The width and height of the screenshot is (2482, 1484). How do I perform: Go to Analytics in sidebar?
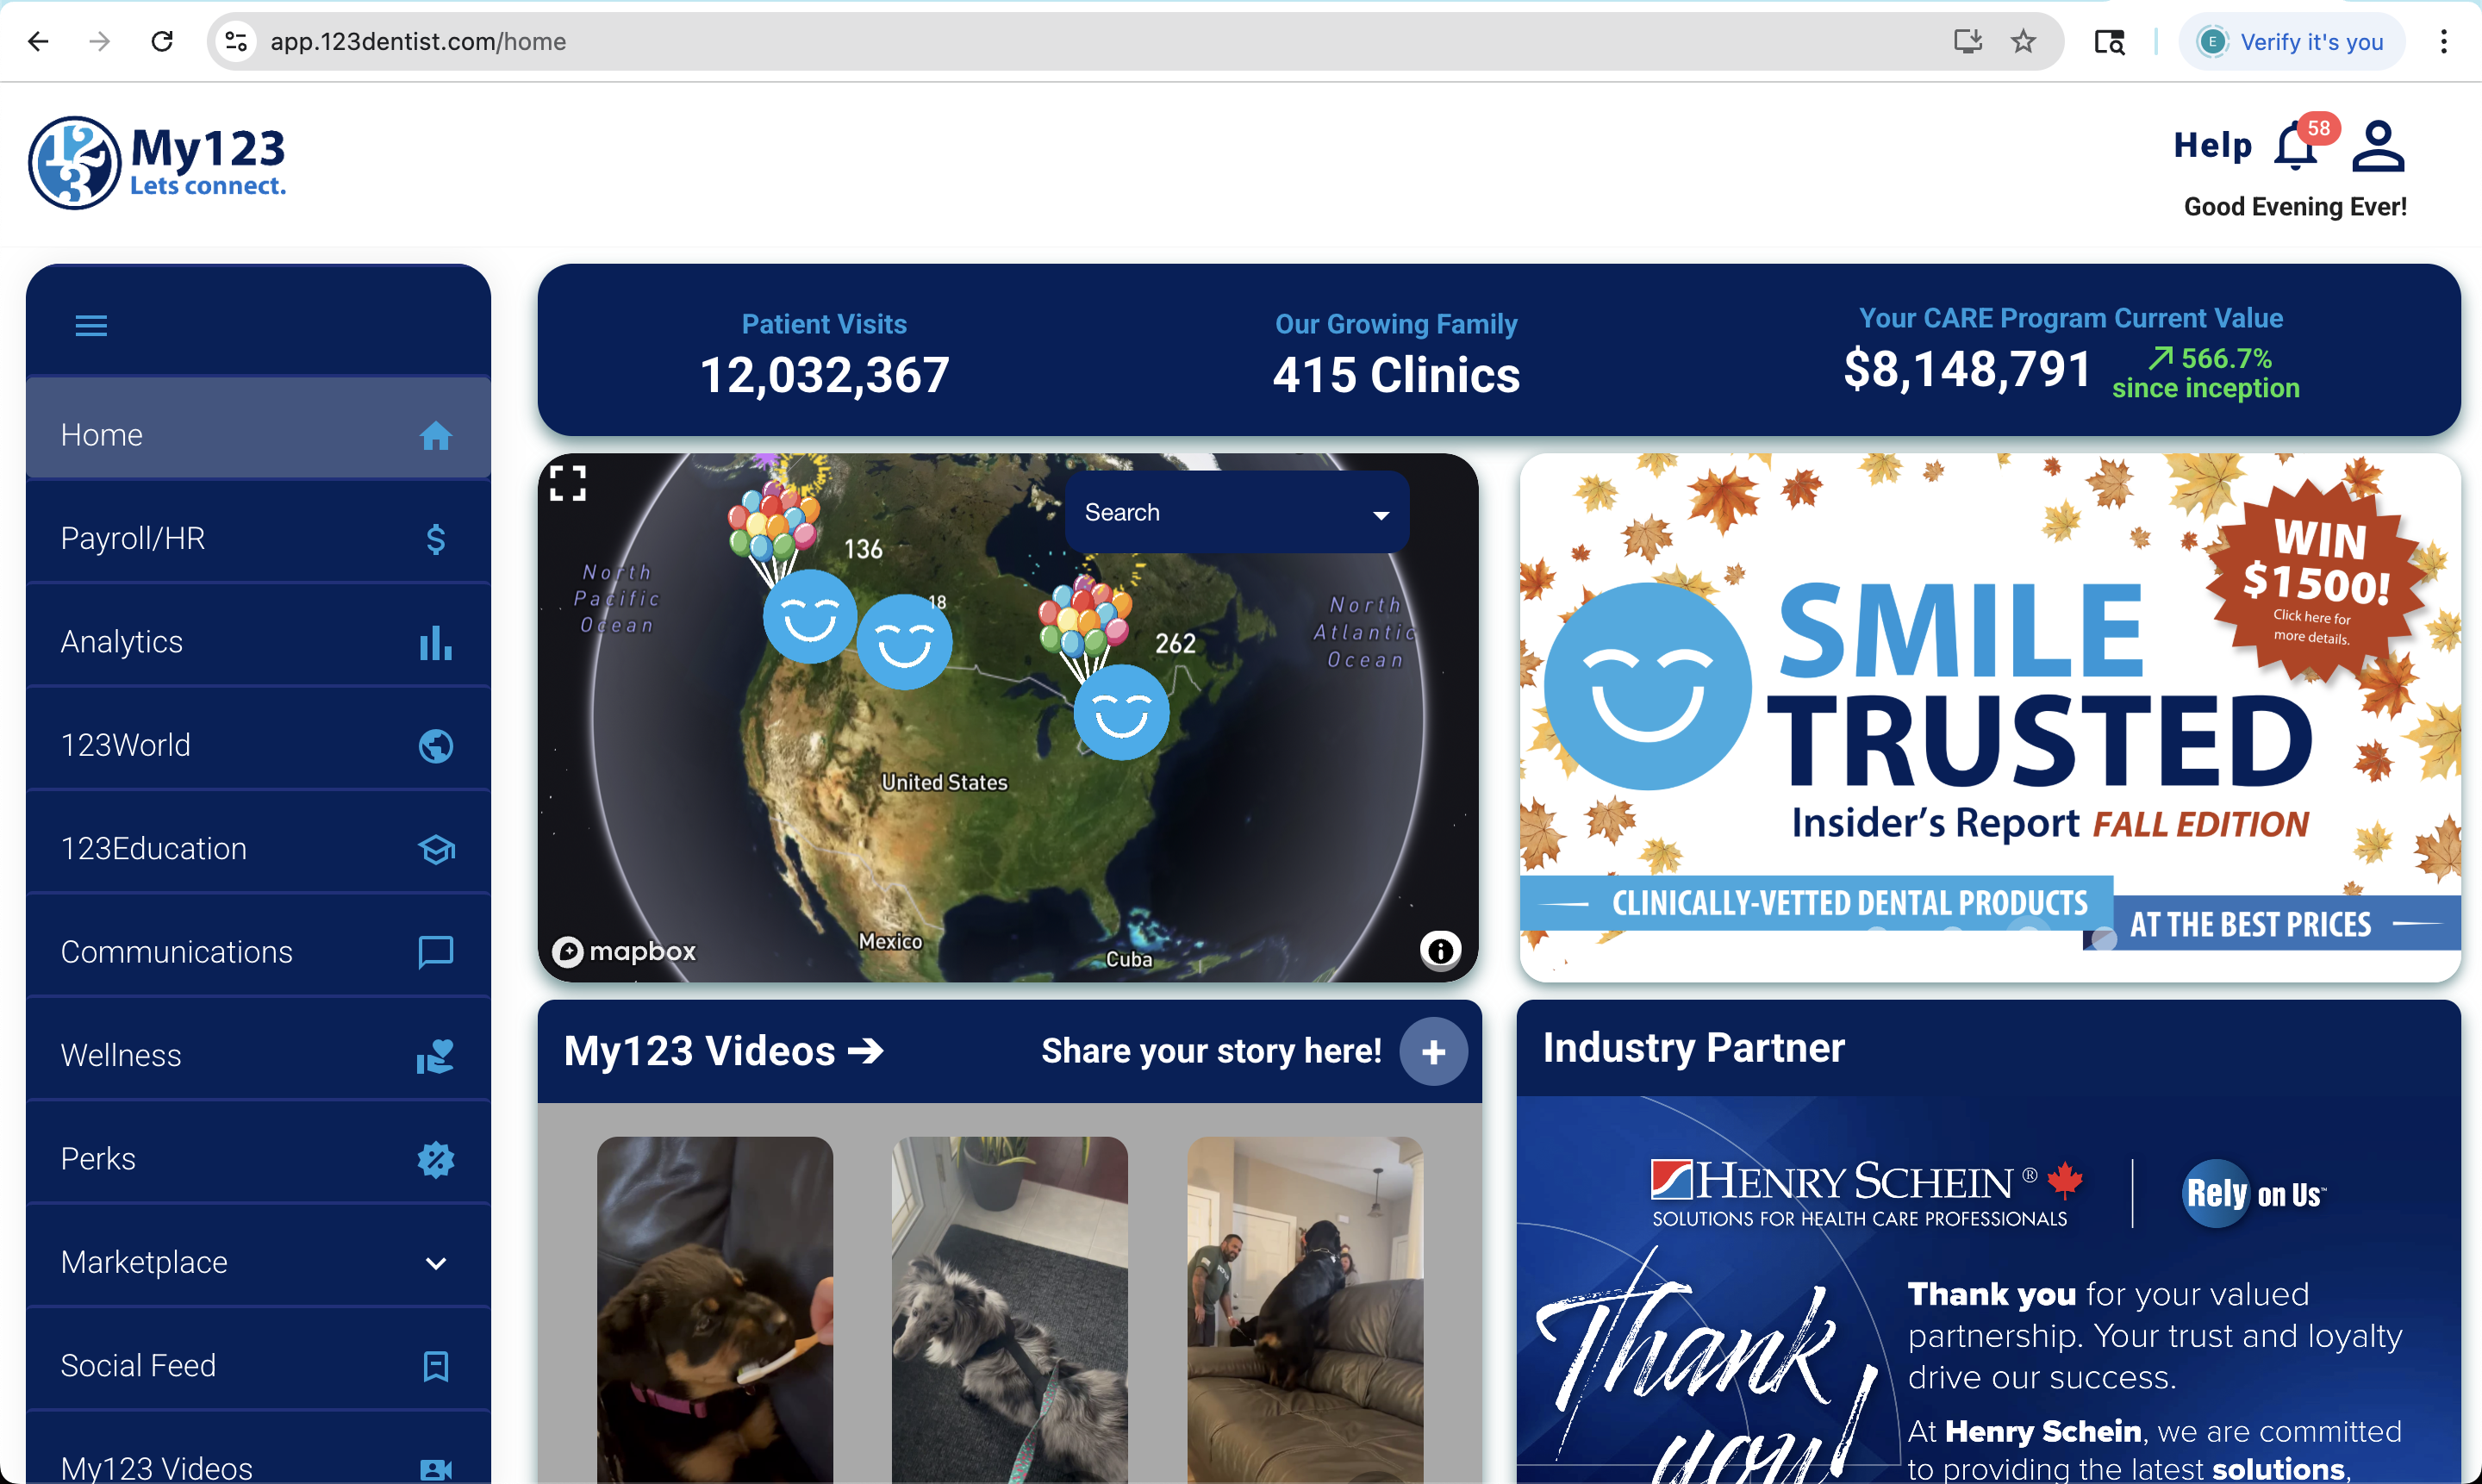point(259,641)
